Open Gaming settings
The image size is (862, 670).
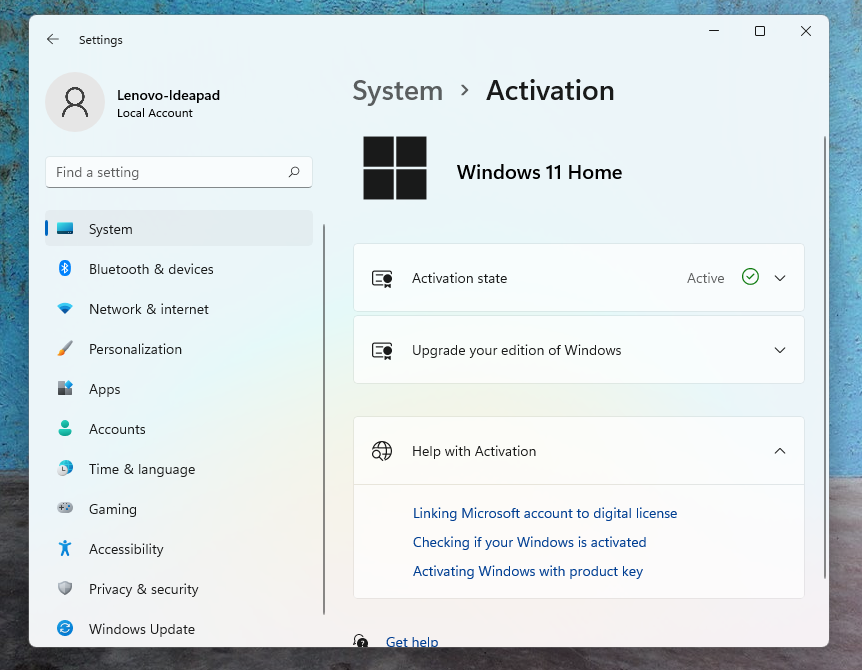(x=179, y=509)
